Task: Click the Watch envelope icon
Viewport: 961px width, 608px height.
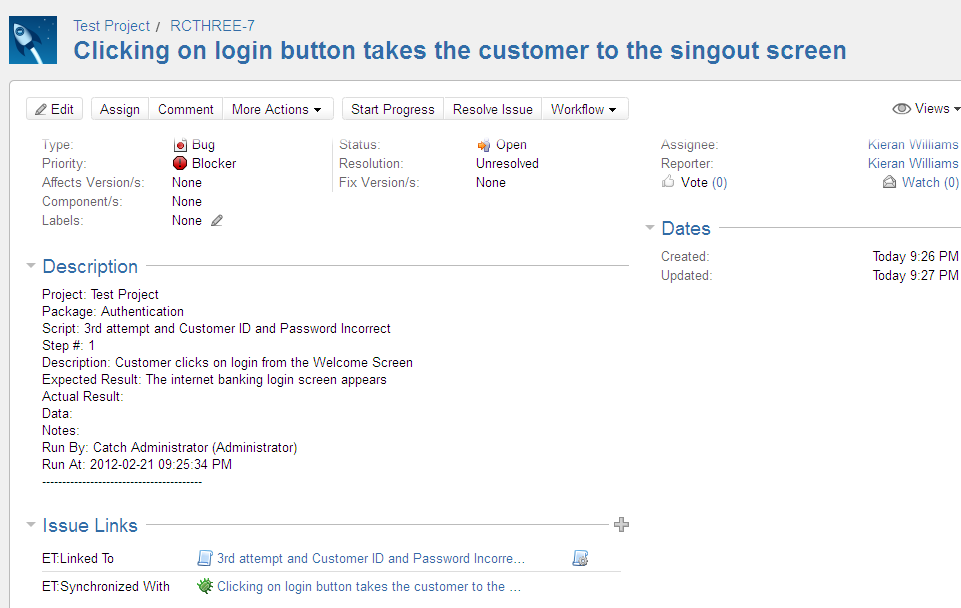Action: click(889, 182)
